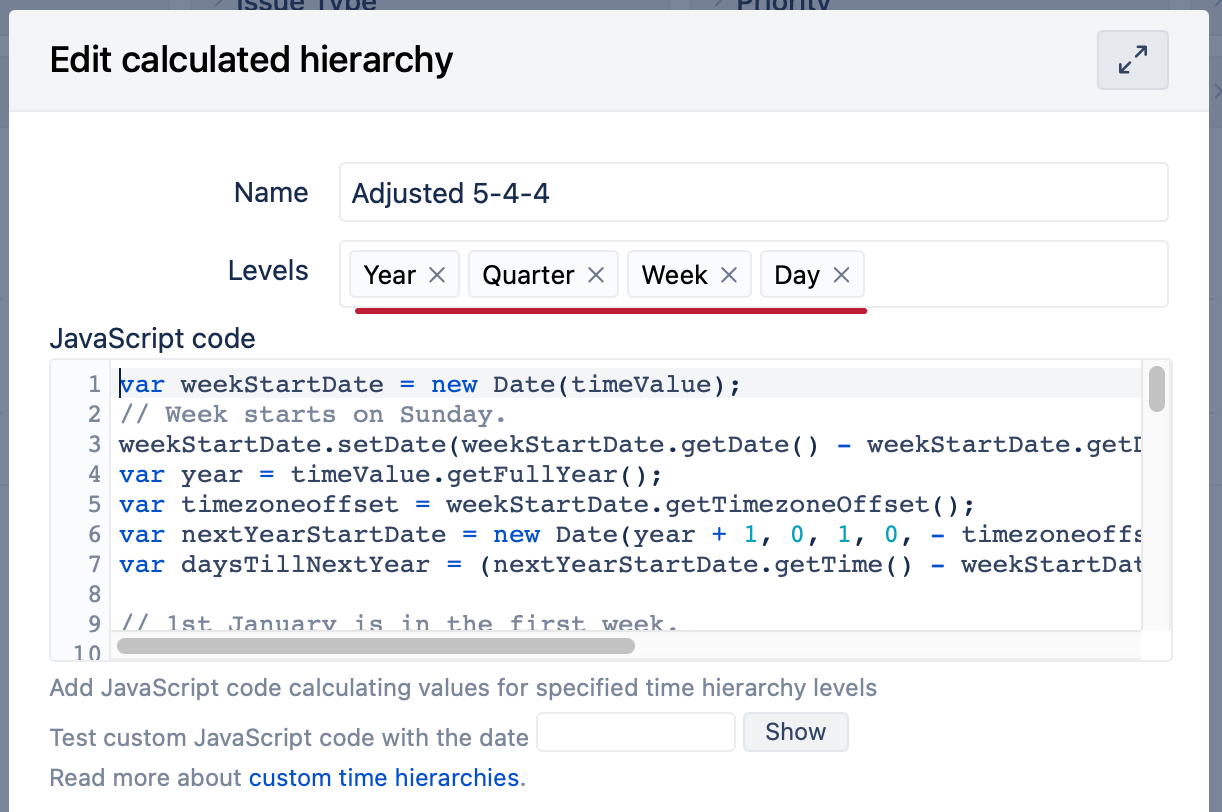This screenshot has height=812, width=1222.
Task: Remove the Week level tag
Action: [x=729, y=275]
